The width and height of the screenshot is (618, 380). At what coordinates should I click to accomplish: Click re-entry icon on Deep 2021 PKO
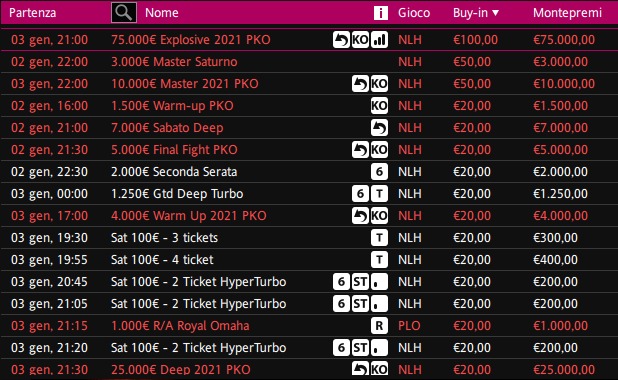click(x=360, y=369)
